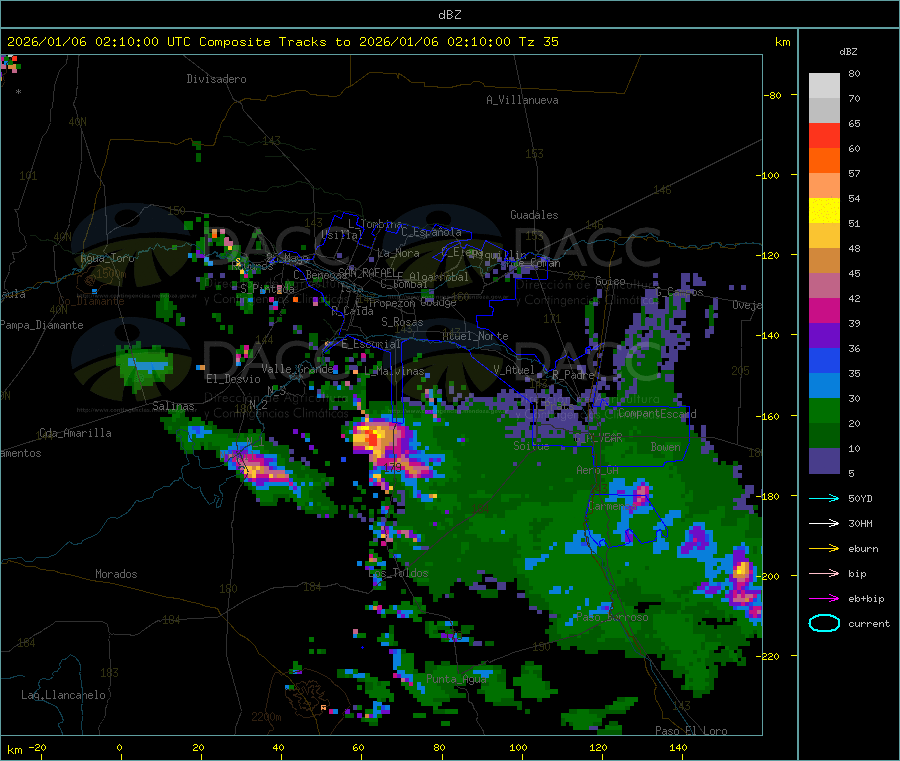This screenshot has width=900, height=761.
Task: Click the 'Paso_El_Loro' map label
Action: pyautogui.click(x=691, y=731)
